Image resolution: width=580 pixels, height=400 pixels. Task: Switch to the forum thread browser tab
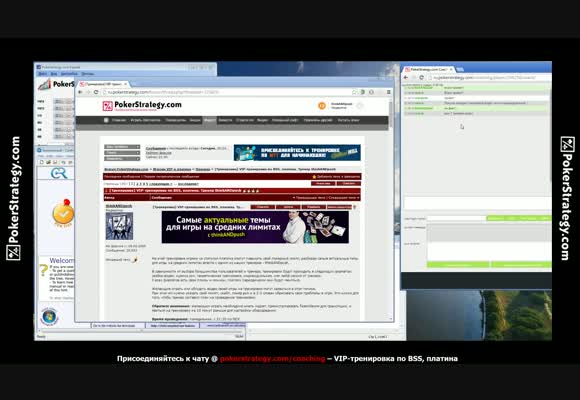pos(103,84)
